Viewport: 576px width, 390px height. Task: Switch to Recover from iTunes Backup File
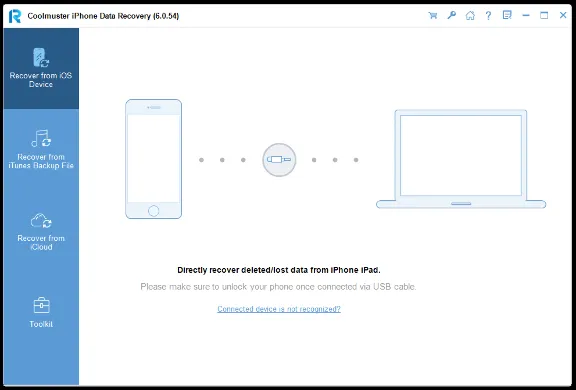[41, 149]
